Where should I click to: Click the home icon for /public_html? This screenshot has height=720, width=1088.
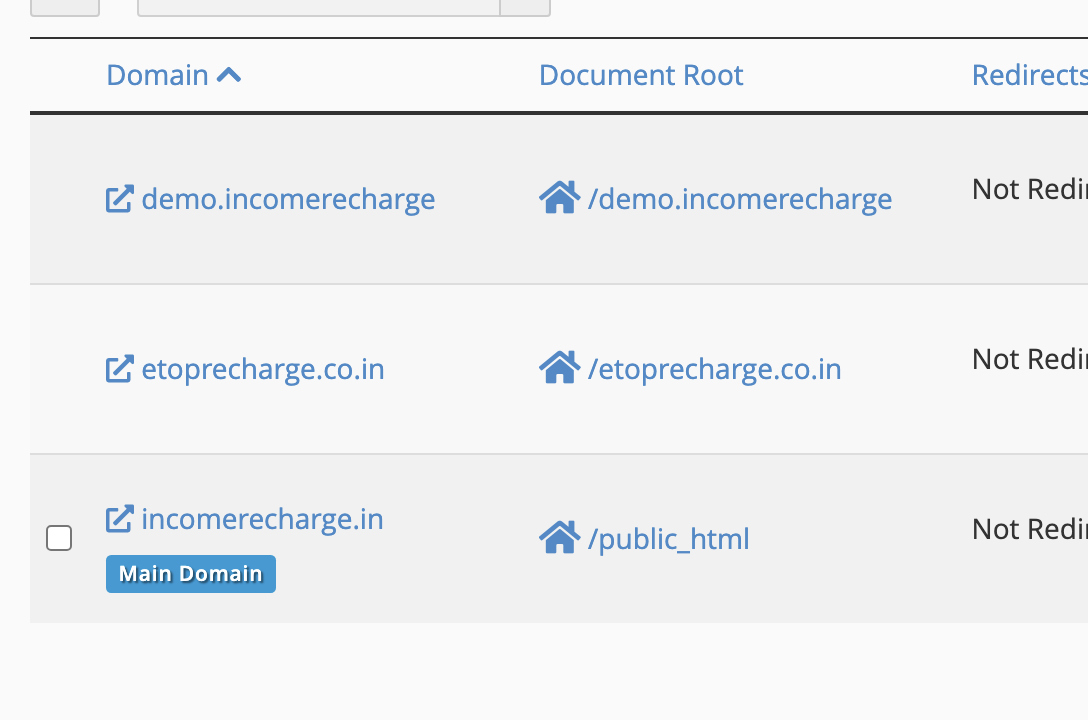pos(559,538)
